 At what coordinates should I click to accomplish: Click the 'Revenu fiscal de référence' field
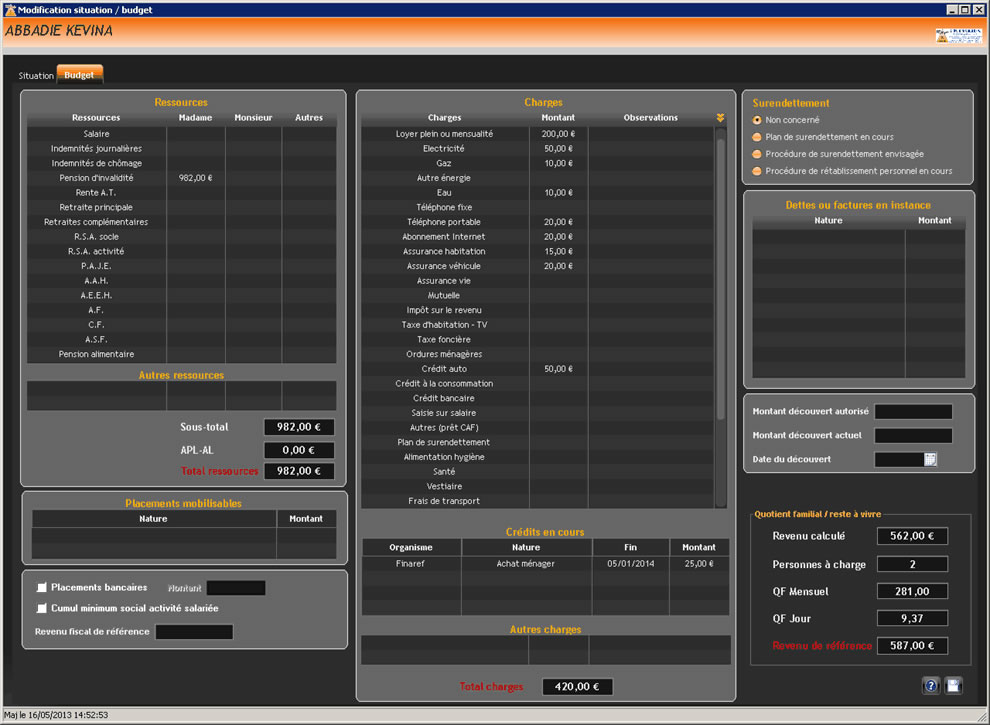tap(194, 632)
